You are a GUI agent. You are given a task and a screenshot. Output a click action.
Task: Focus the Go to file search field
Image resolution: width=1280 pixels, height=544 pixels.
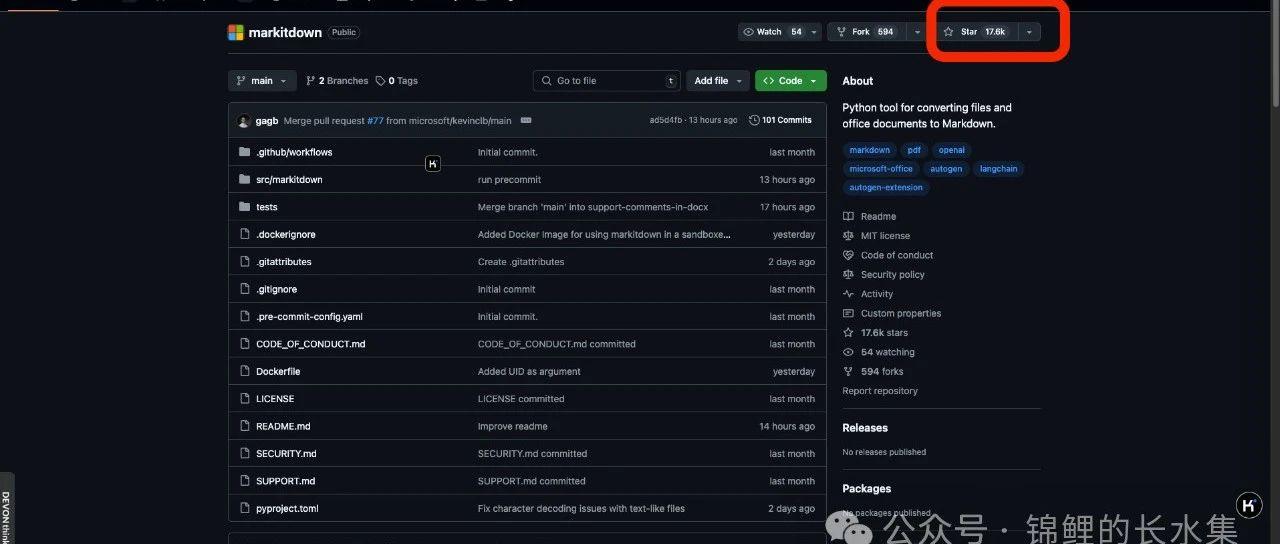pyautogui.click(x=606, y=81)
